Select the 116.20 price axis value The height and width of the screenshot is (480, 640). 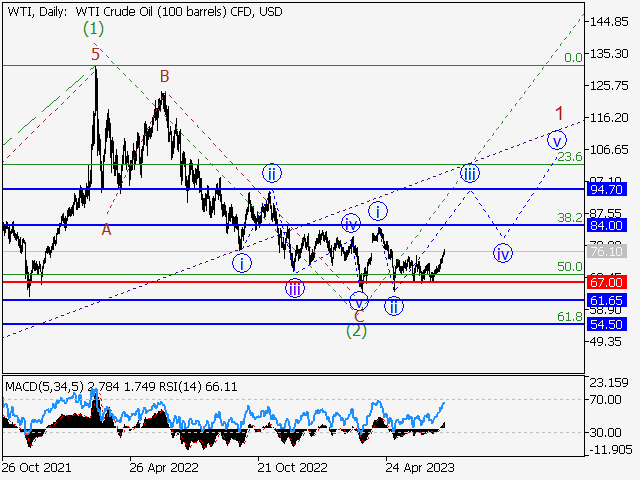pyautogui.click(x=609, y=118)
